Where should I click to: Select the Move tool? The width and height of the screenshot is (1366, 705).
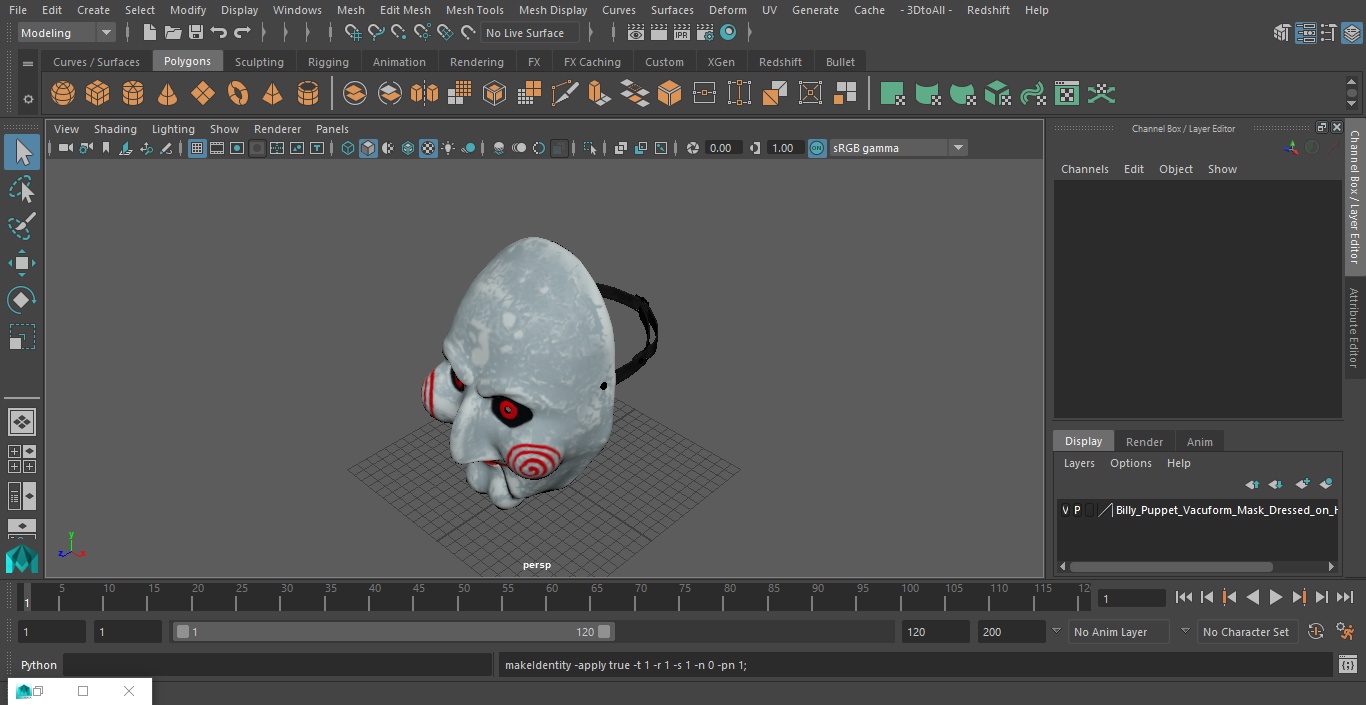click(x=22, y=263)
